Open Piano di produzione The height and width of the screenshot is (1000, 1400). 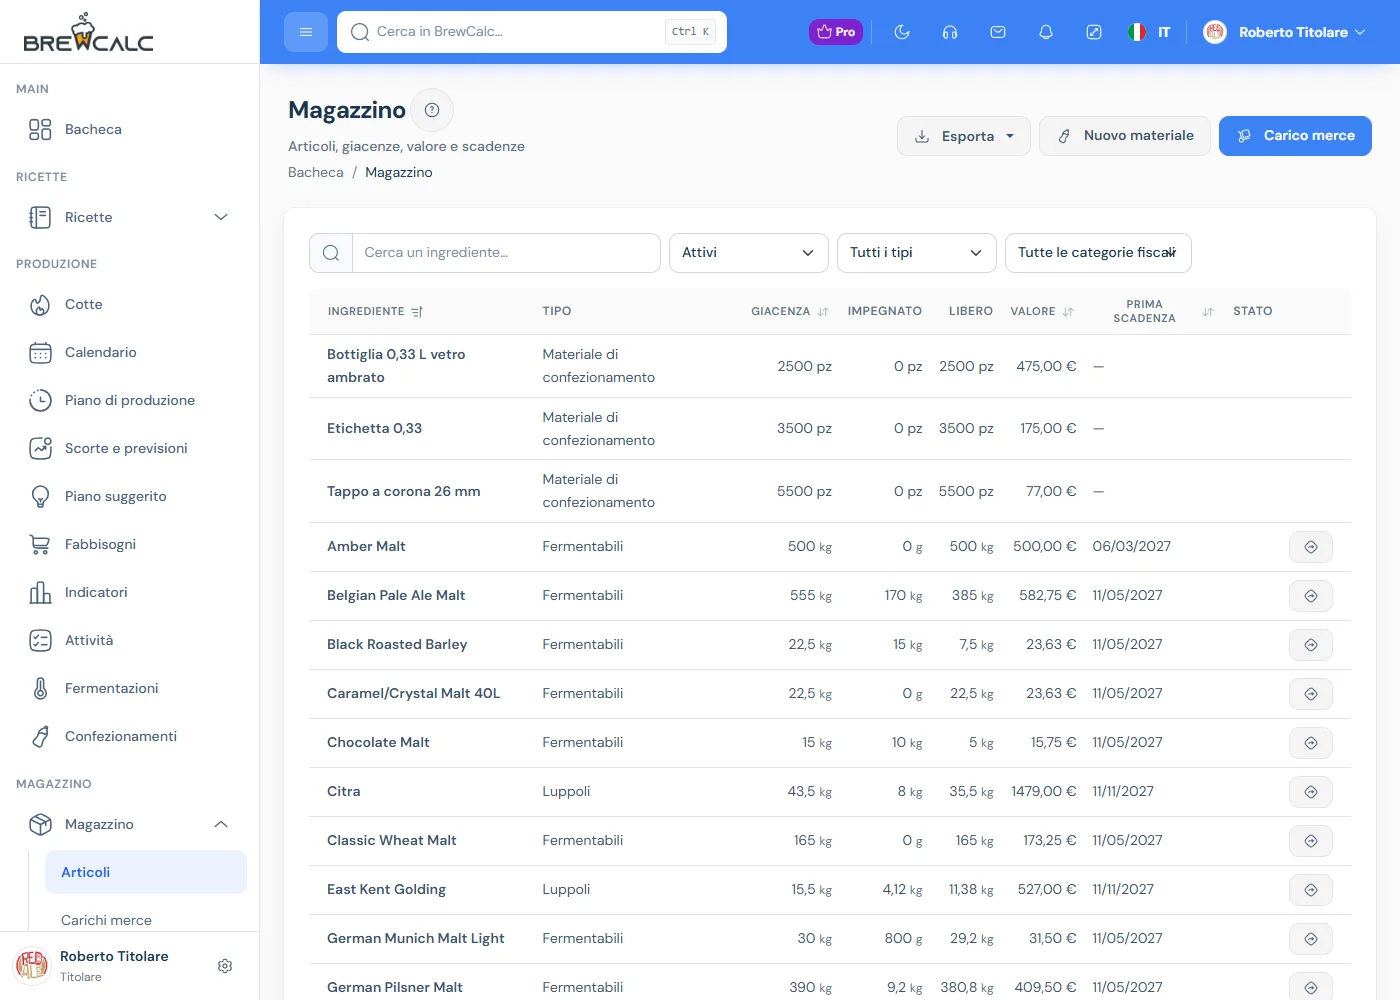pyautogui.click(x=130, y=401)
